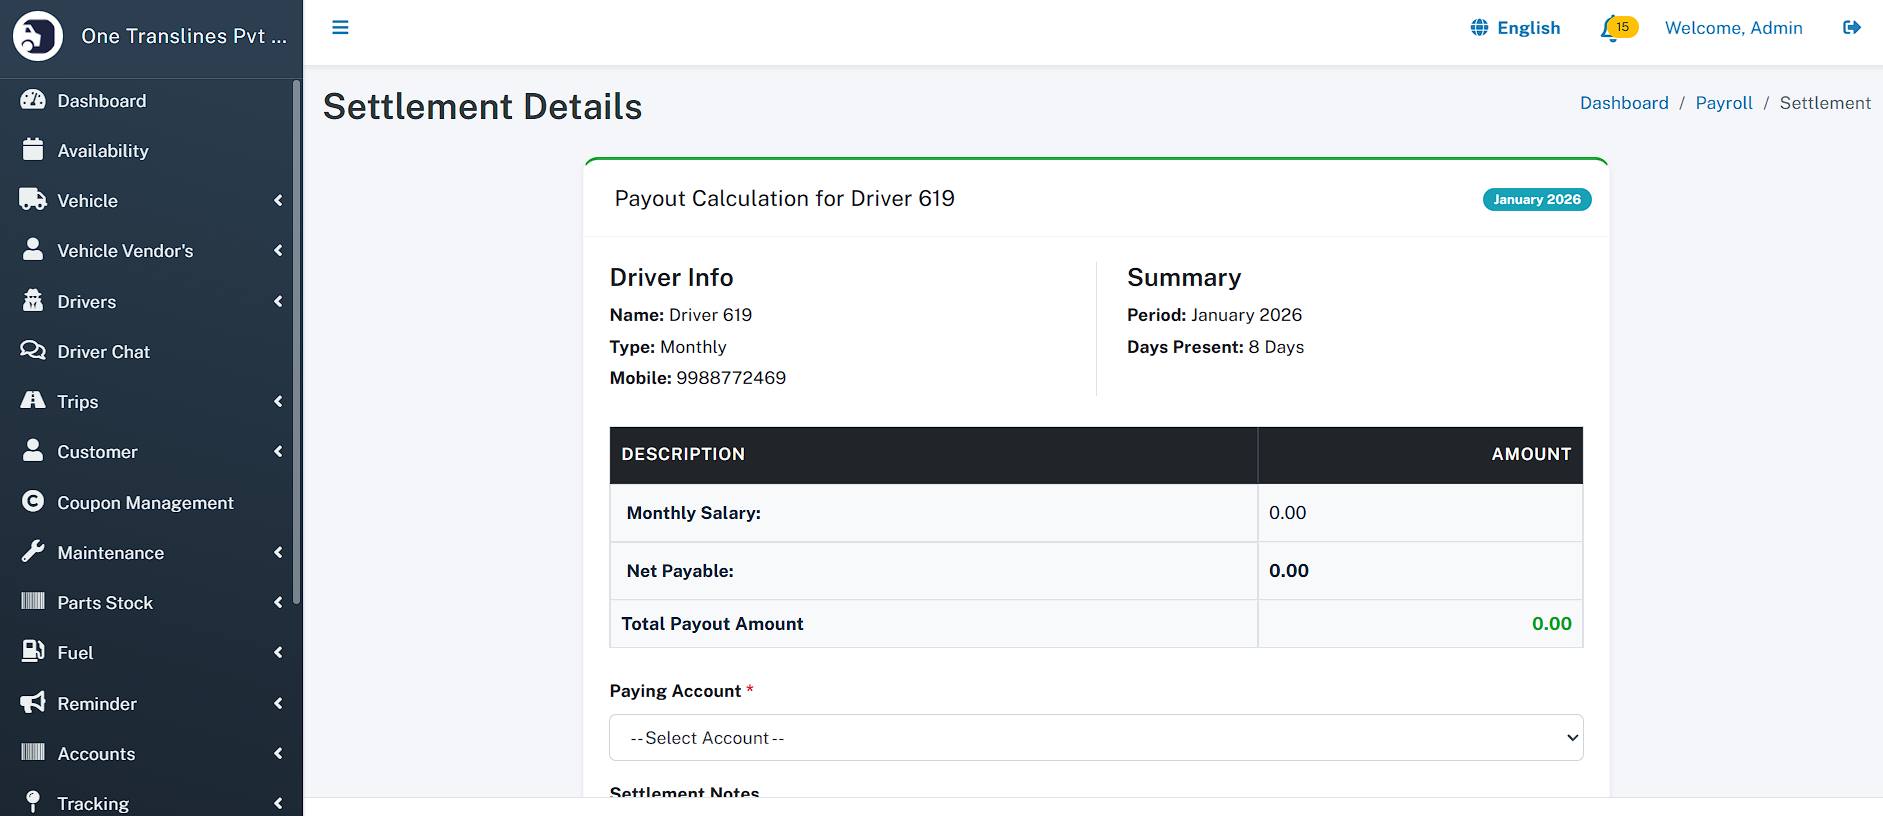Click the Dashboard gauge icon in sidebar
This screenshot has height=816, width=1883.
(33, 100)
